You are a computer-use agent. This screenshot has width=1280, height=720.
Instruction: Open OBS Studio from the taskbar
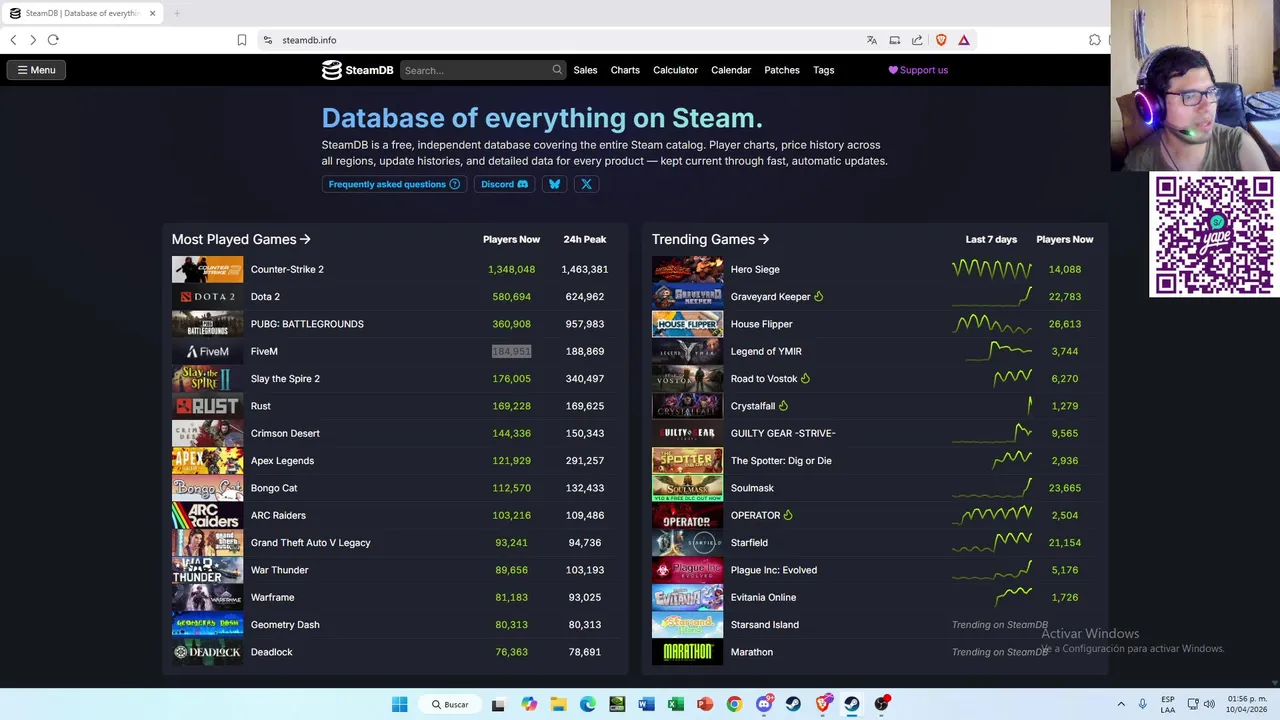point(881,704)
